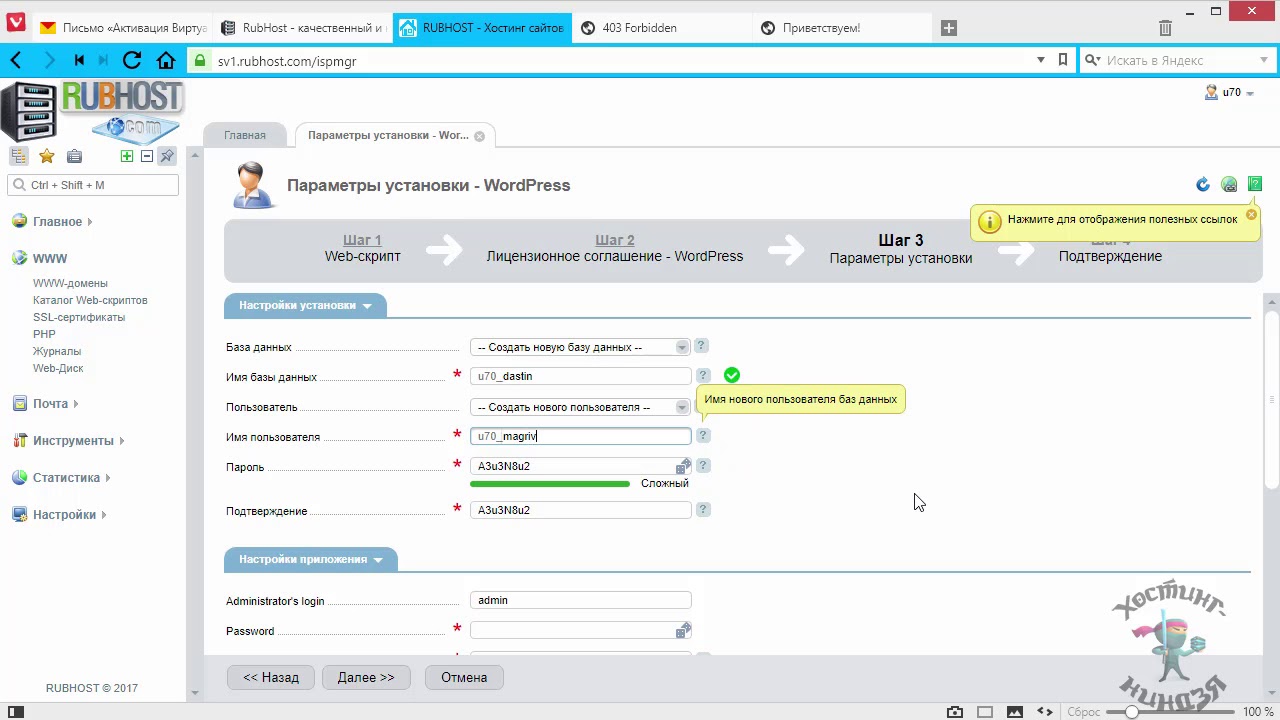Click the screenshot camera icon in status bar

[955, 712]
